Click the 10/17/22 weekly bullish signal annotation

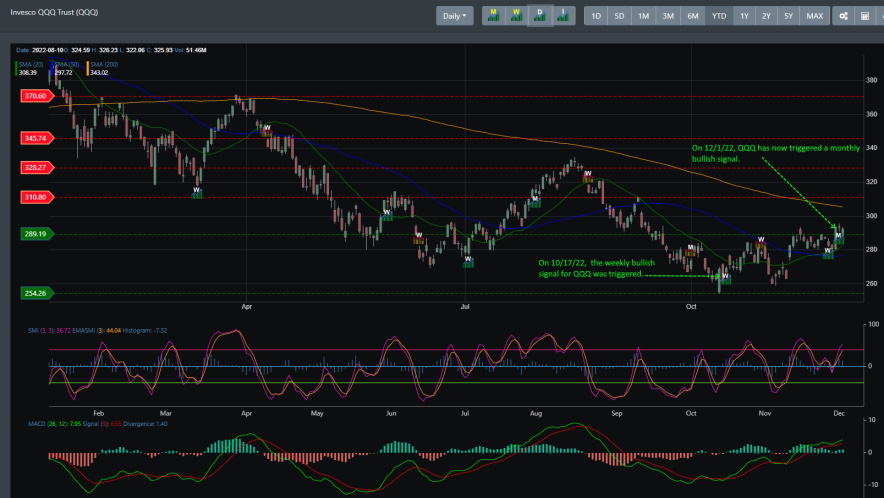point(596,268)
